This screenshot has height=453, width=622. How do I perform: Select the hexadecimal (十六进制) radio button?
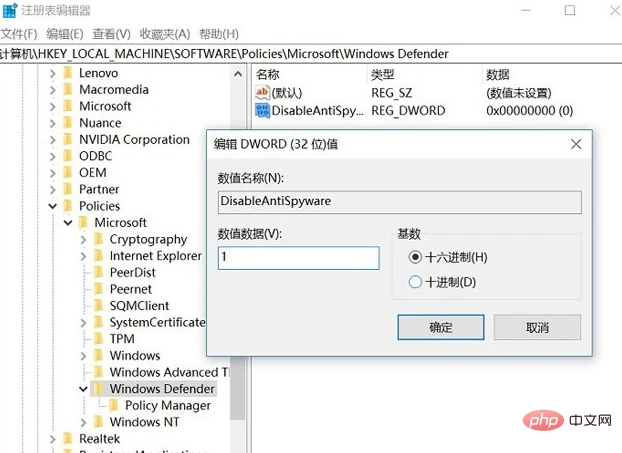tap(415, 257)
